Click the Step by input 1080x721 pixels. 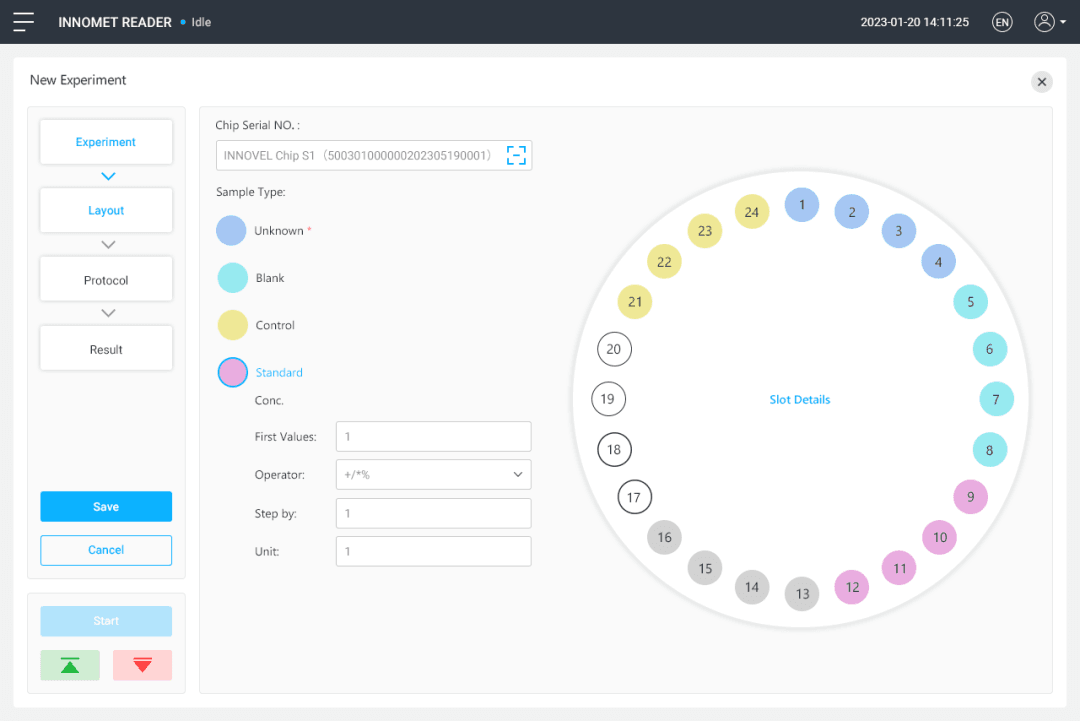pyautogui.click(x=433, y=513)
